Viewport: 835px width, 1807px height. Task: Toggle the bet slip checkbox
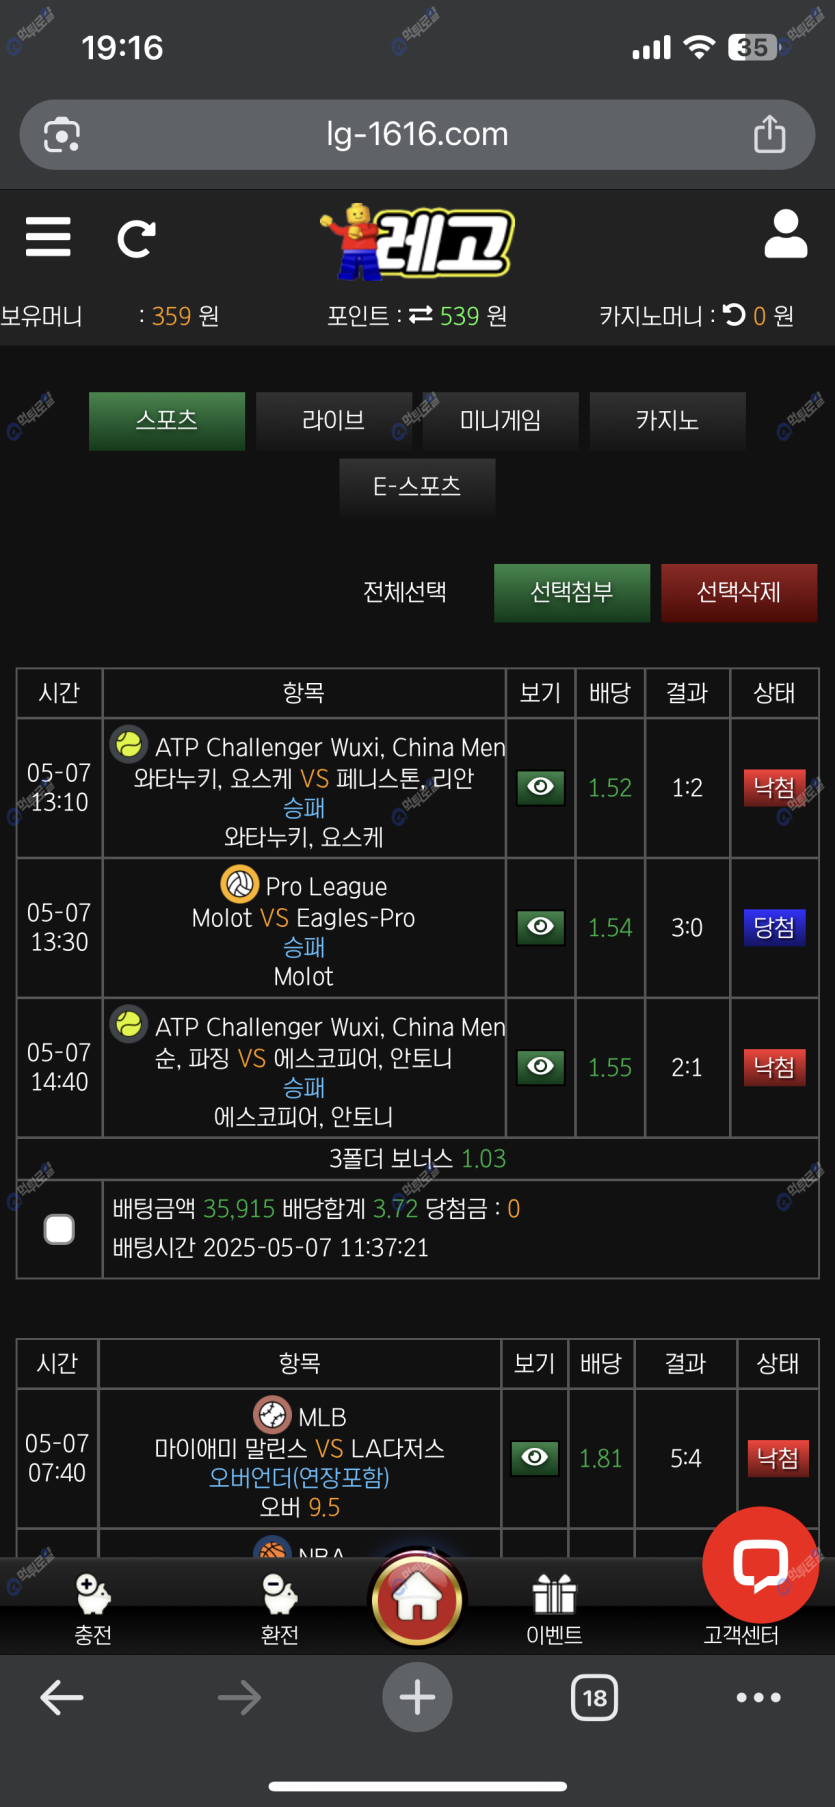tap(60, 1229)
